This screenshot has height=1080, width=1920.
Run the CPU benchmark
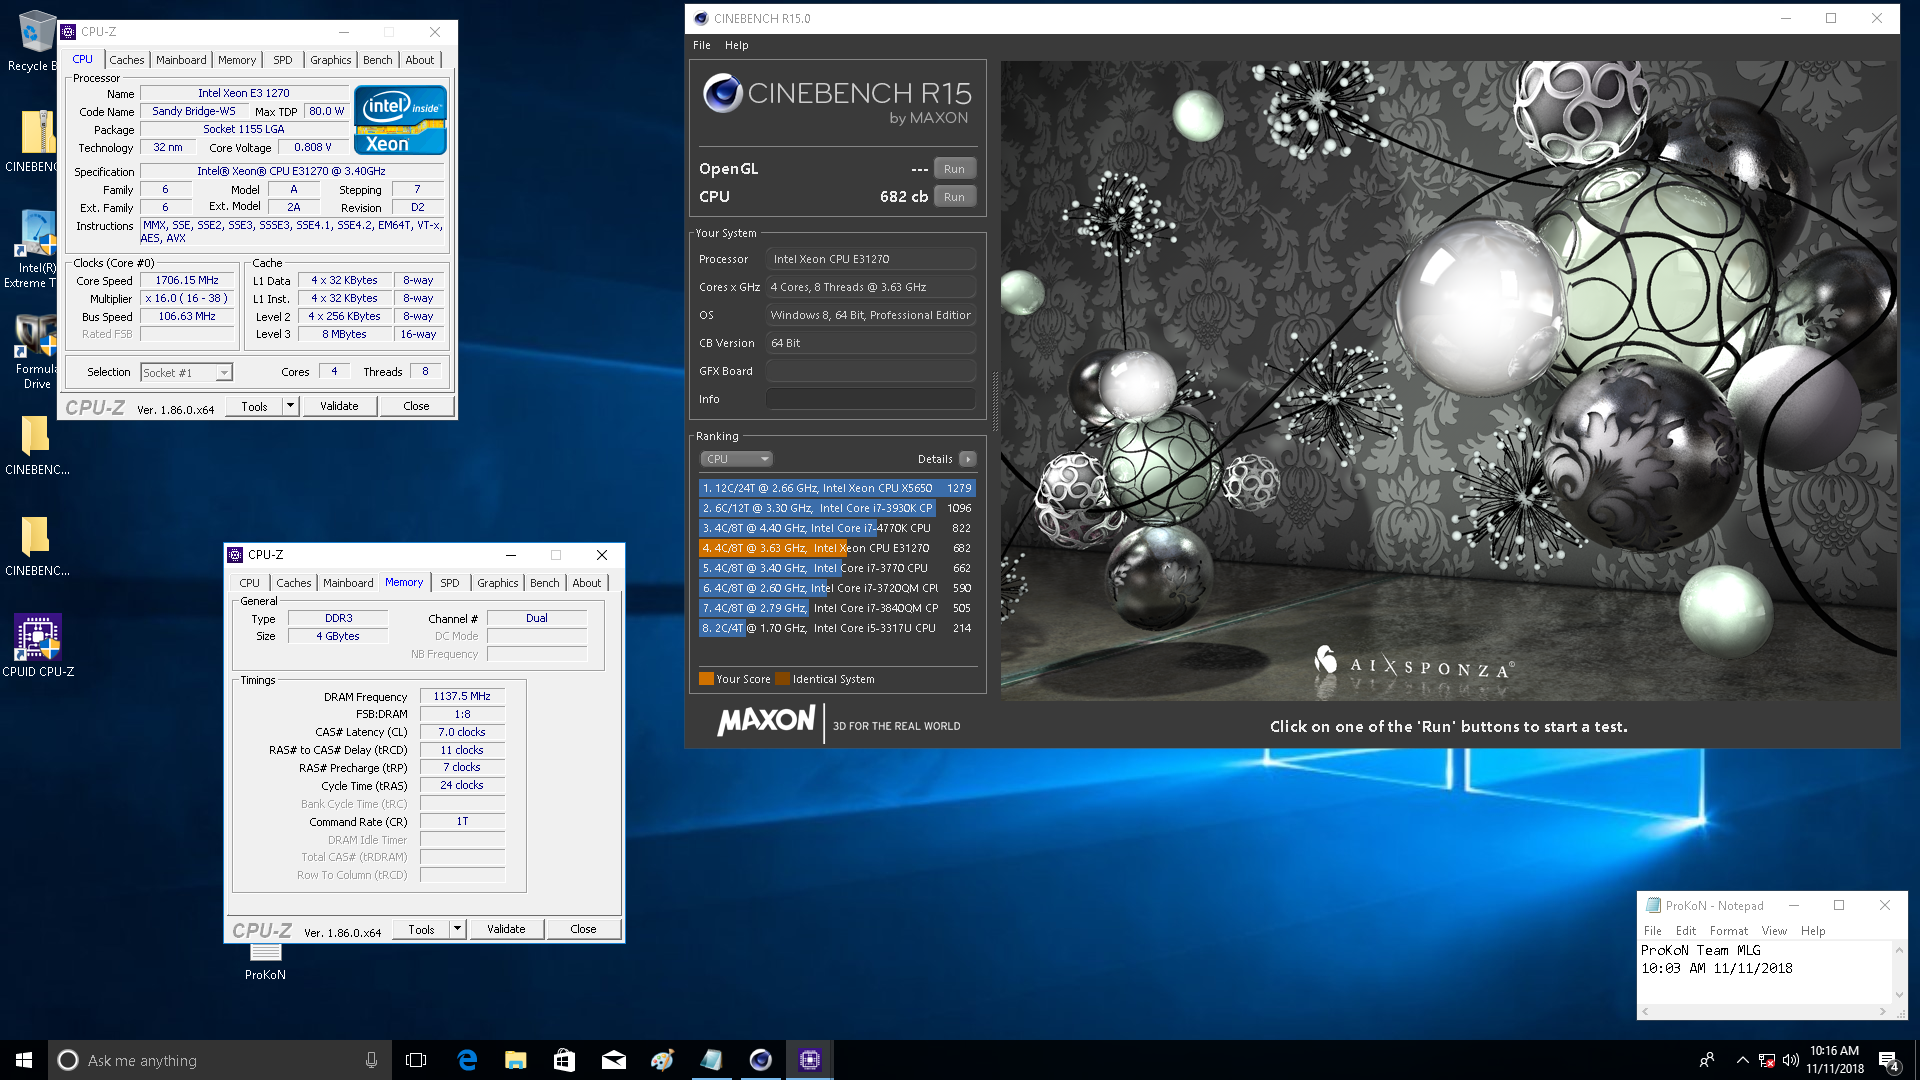coord(954,197)
